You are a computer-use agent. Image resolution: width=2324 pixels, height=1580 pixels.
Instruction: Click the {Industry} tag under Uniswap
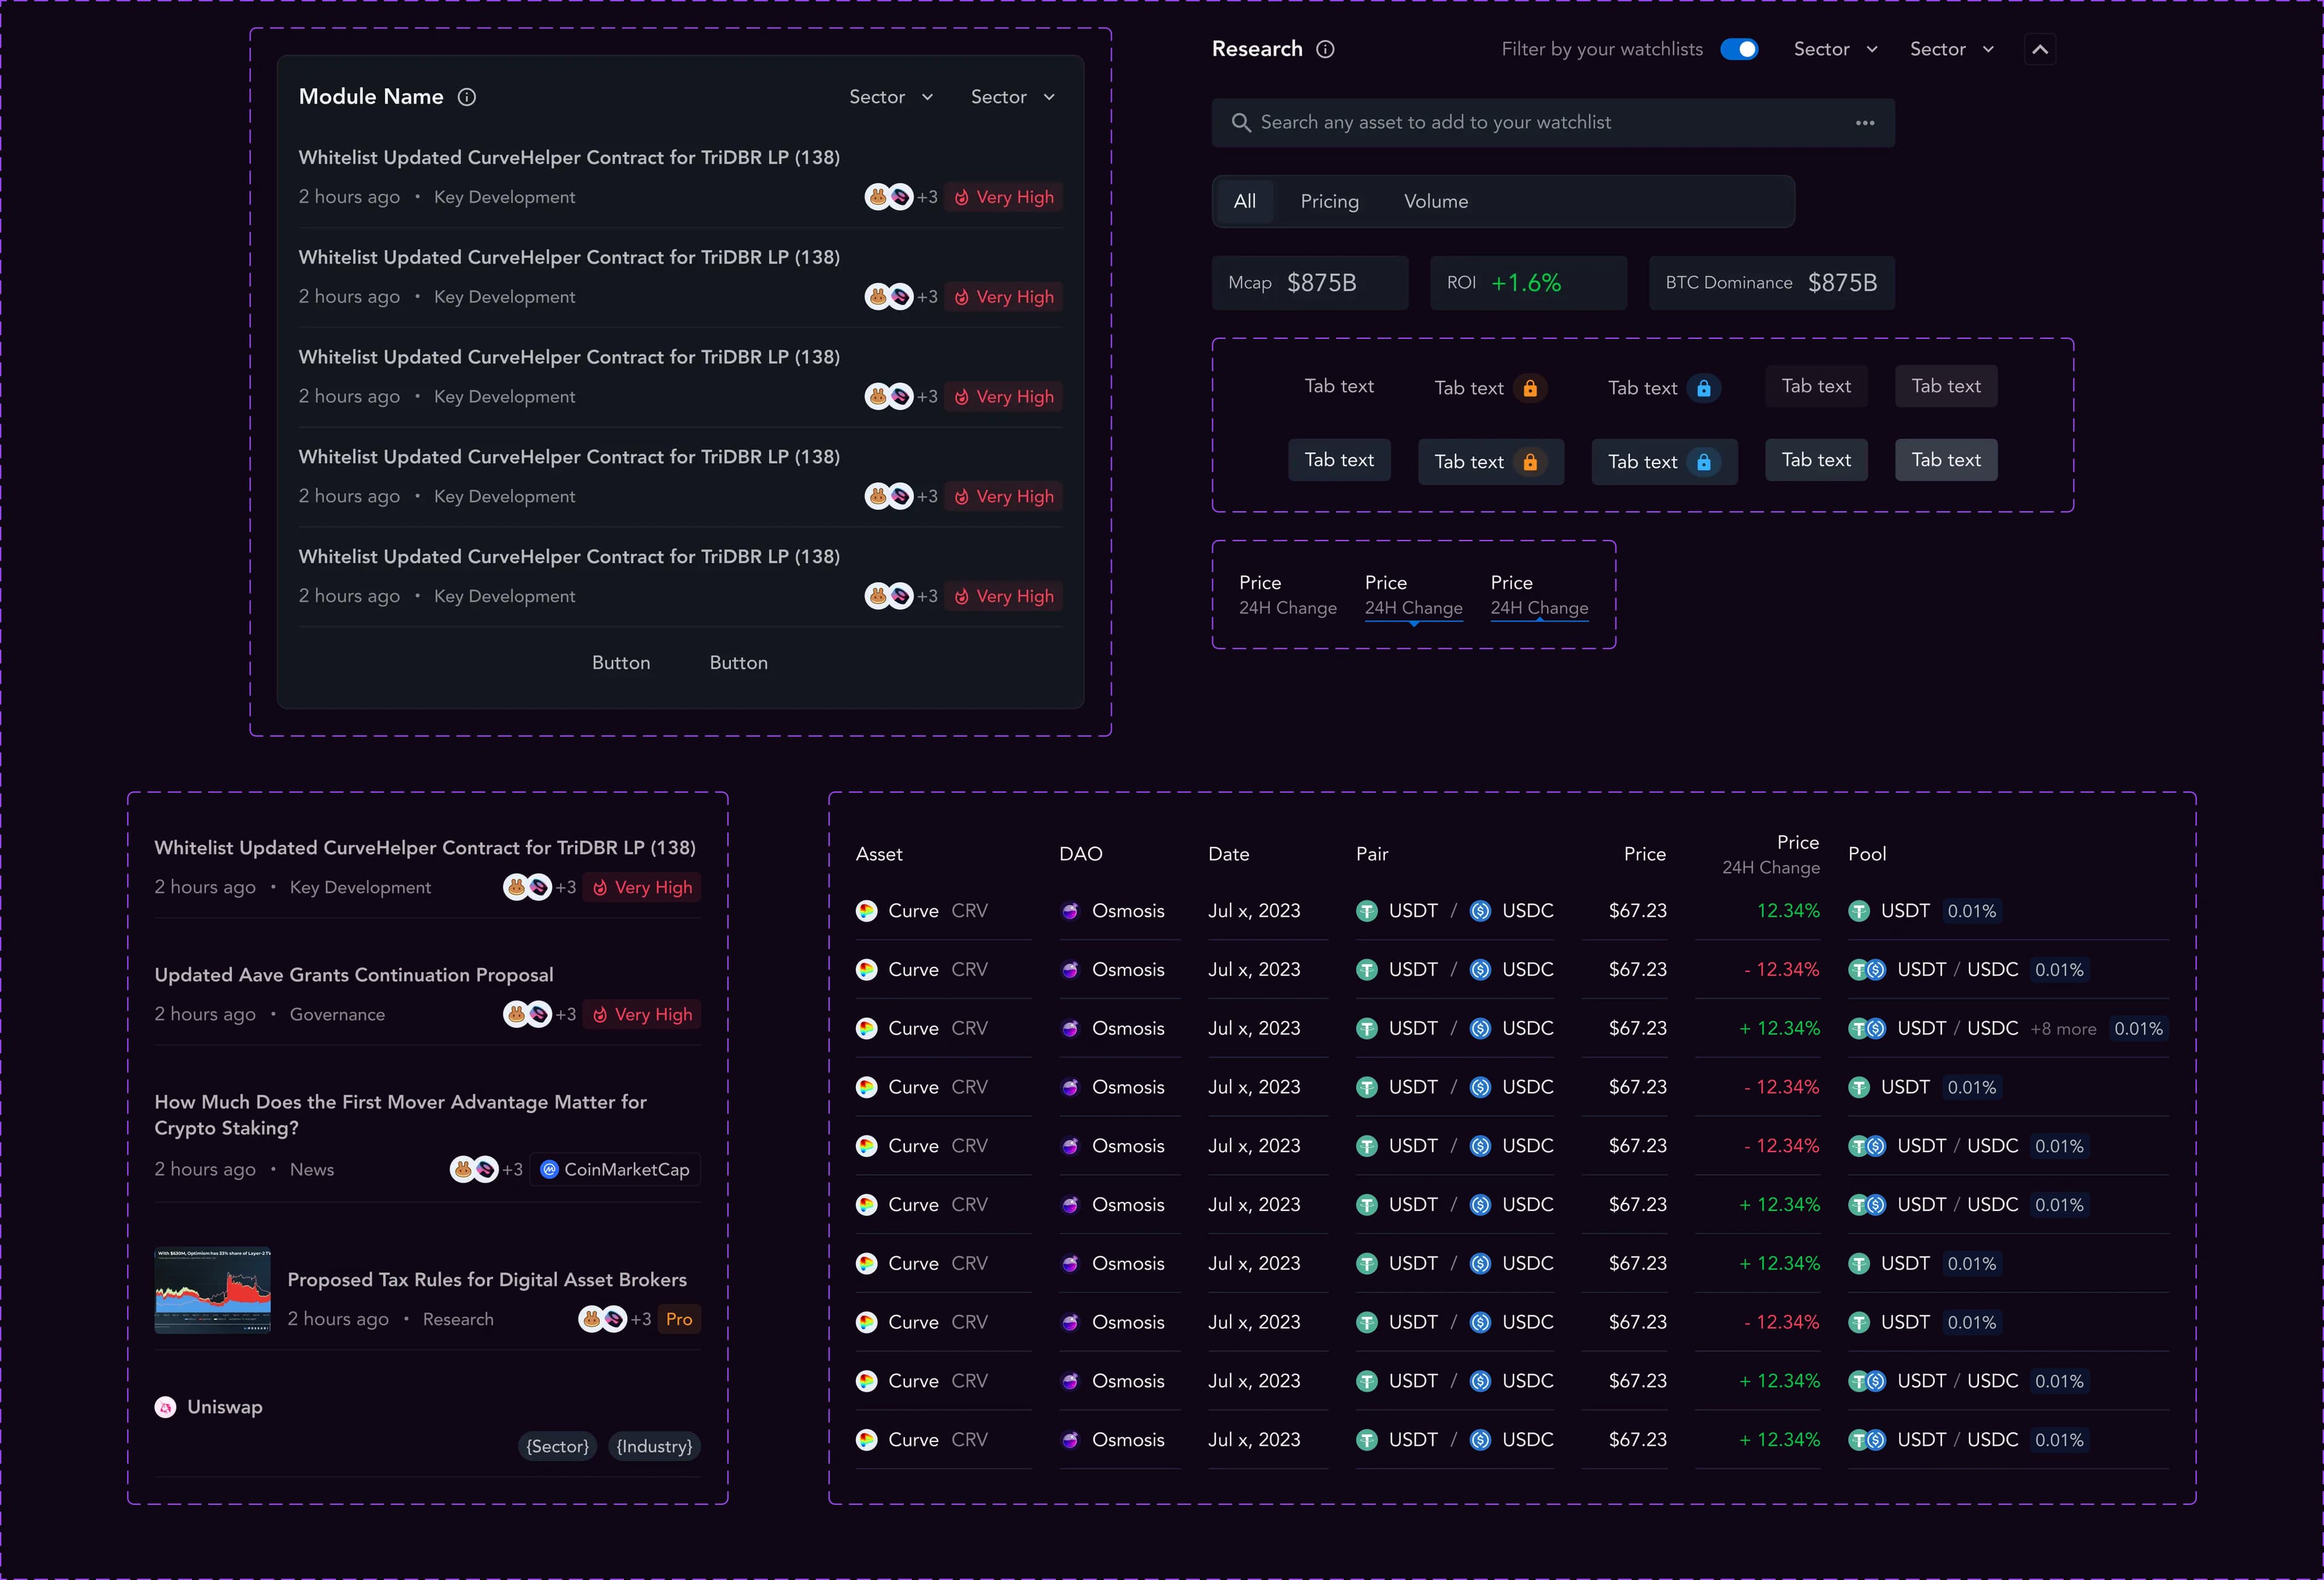(654, 1446)
